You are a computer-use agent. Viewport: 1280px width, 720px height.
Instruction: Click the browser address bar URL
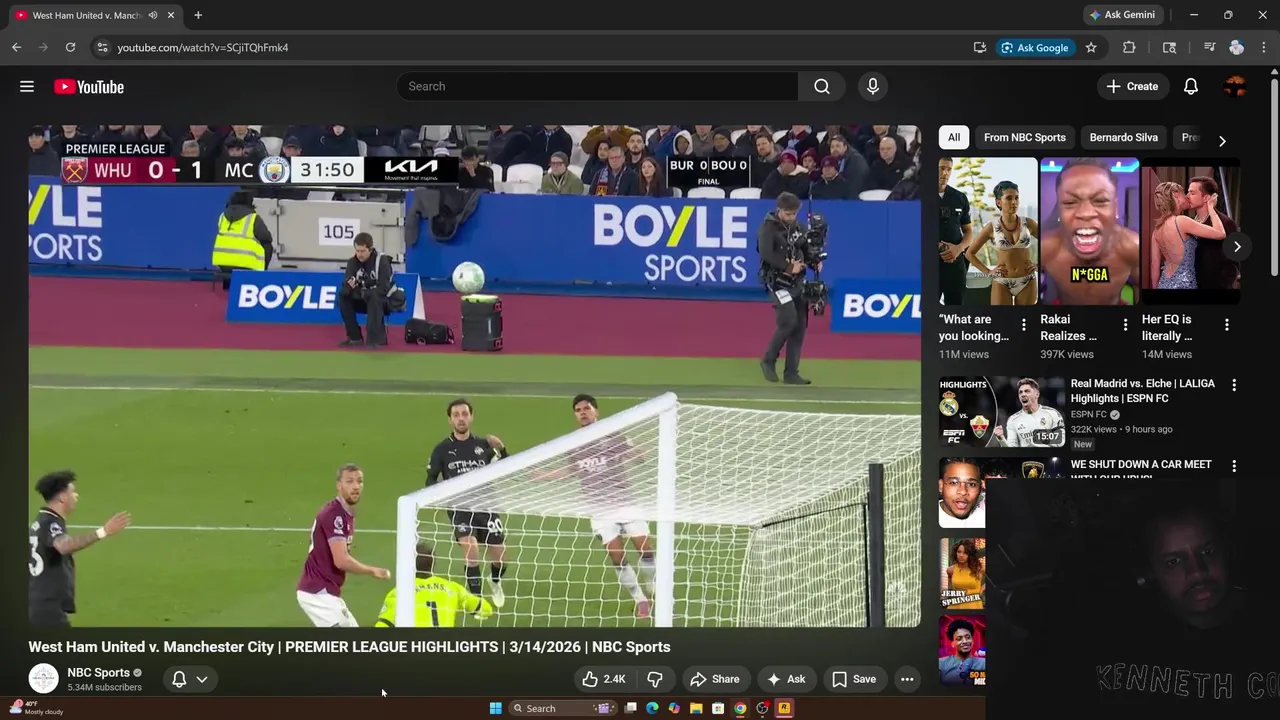click(x=202, y=47)
